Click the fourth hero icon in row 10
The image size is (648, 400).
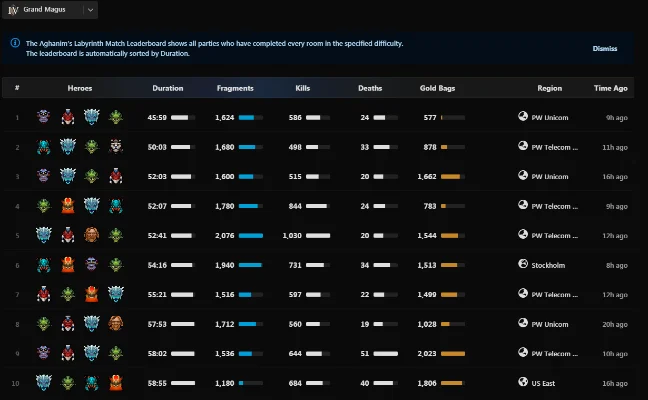pyautogui.click(x=116, y=383)
